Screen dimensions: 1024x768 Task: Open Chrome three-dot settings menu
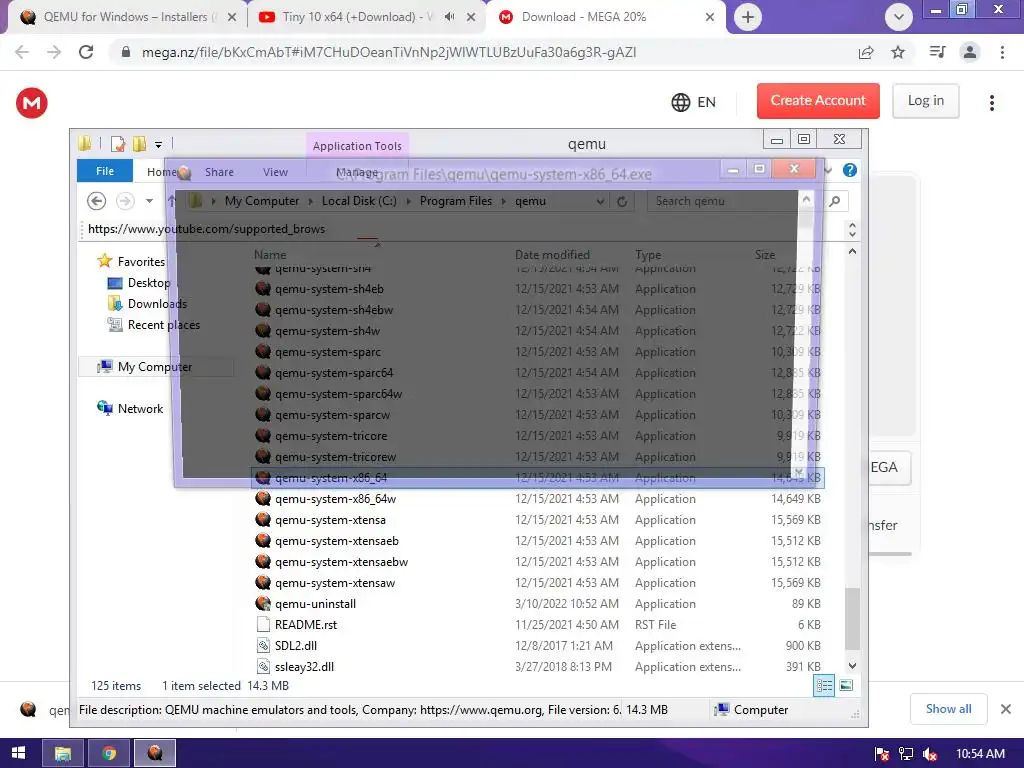(x=1002, y=52)
